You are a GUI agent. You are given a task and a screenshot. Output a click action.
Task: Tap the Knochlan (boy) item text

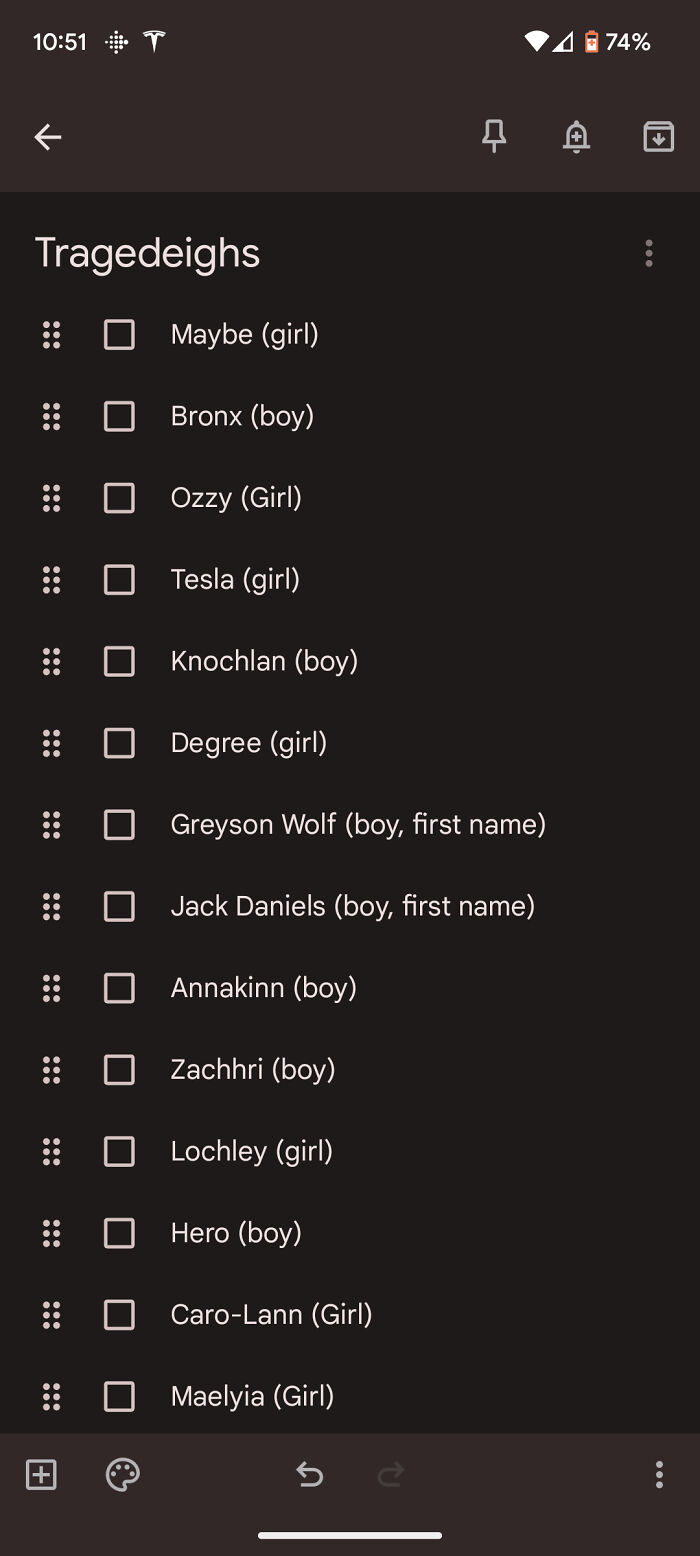pos(264,661)
